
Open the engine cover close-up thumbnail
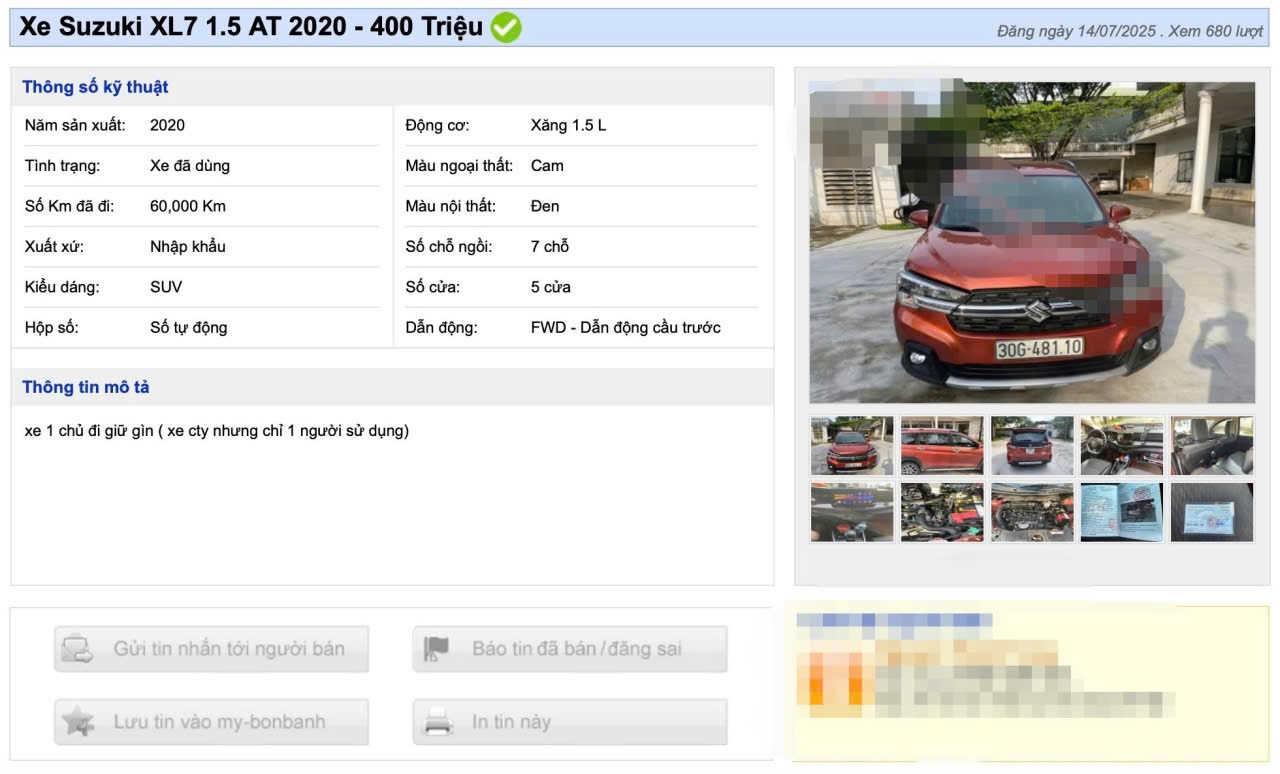[x=1032, y=512]
